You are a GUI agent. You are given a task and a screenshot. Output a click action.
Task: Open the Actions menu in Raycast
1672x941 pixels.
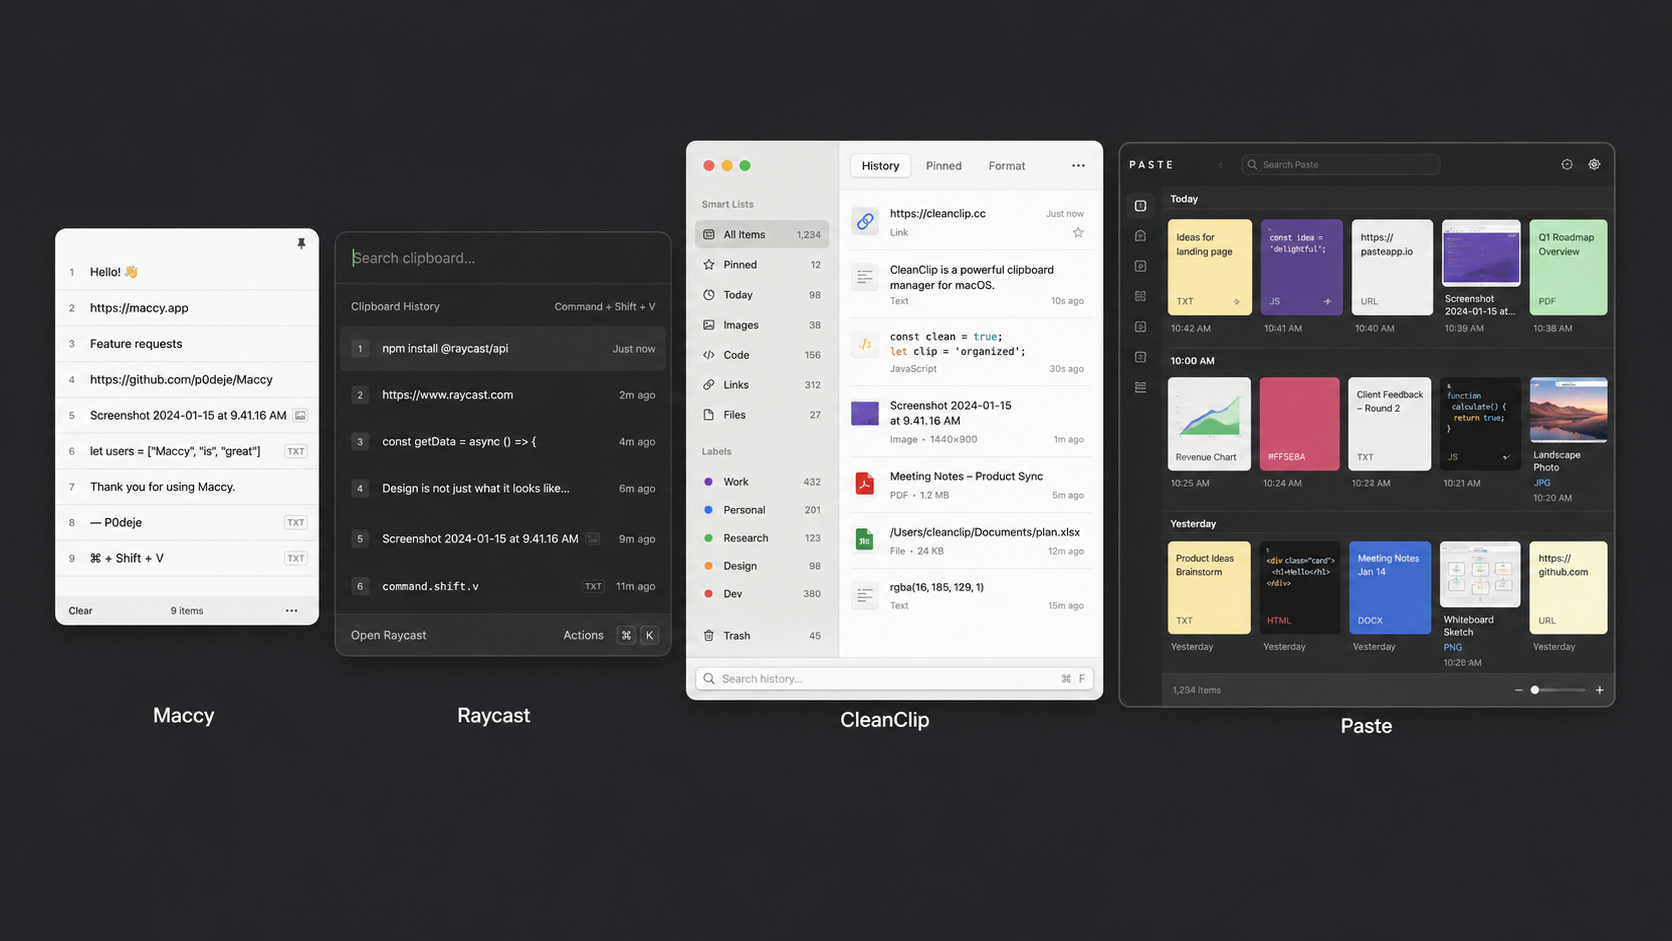pos(583,635)
